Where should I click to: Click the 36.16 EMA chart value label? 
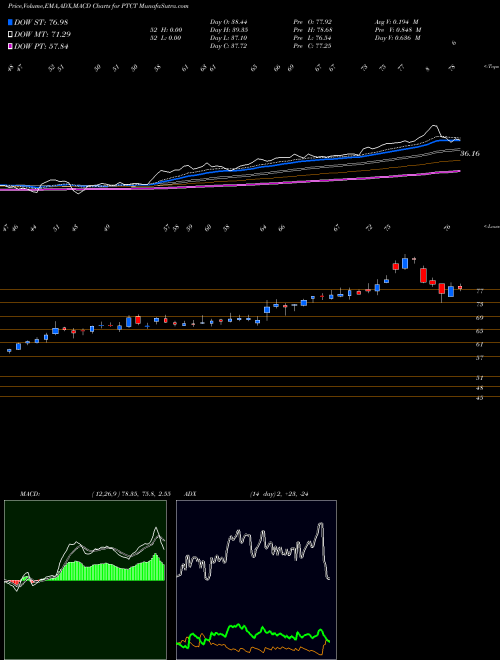469,154
